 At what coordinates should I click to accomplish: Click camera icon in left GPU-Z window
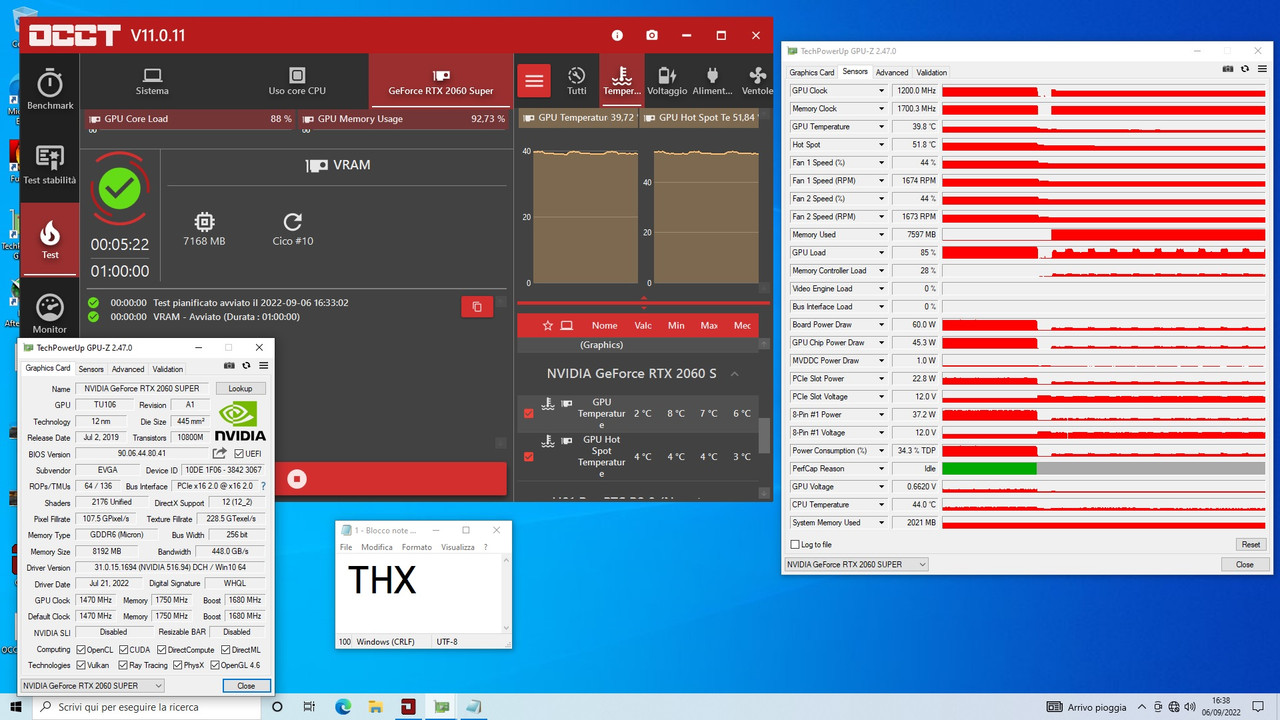(x=229, y=367)
